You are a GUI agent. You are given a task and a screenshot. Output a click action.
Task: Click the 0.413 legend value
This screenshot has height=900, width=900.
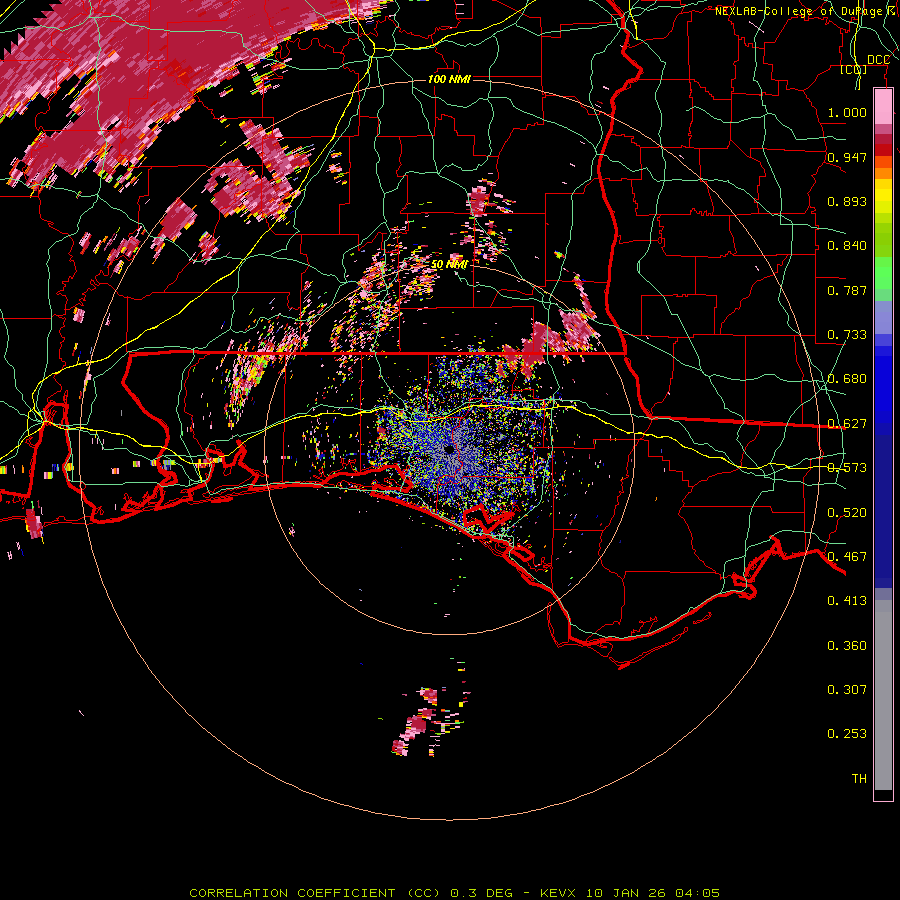[x=847, y=601]
